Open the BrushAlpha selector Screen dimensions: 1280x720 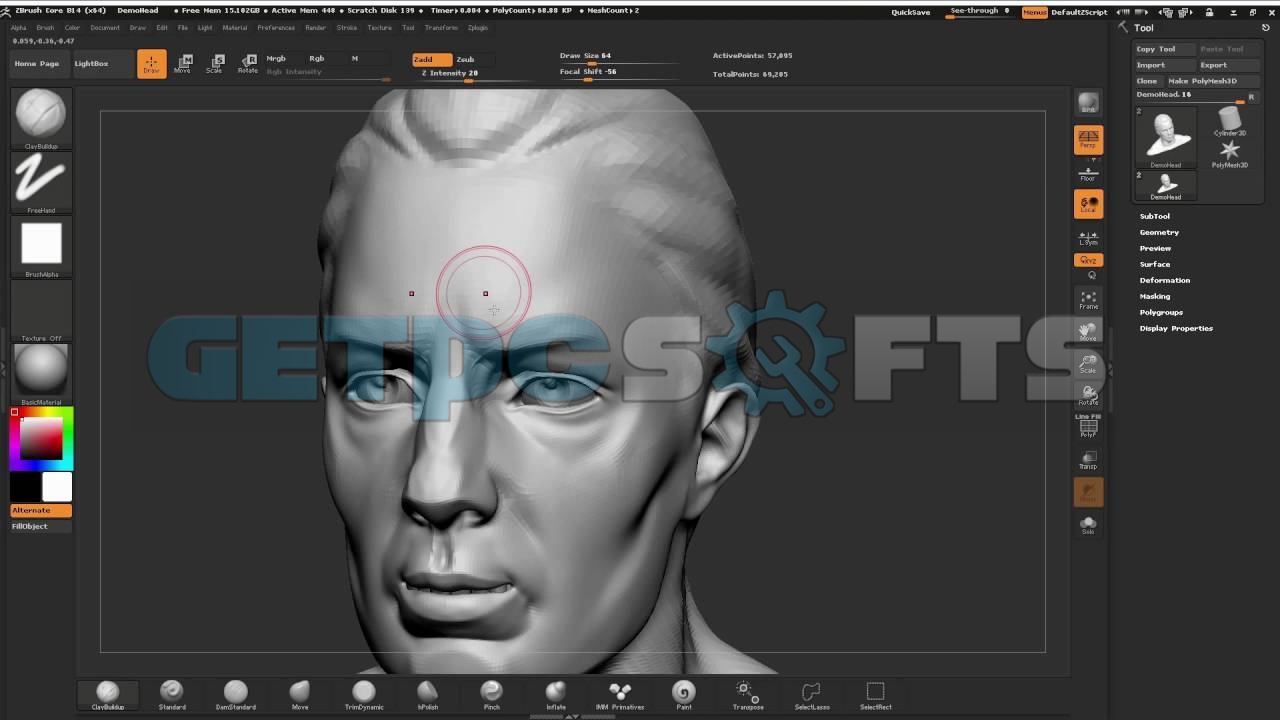[x=41, y=247]
